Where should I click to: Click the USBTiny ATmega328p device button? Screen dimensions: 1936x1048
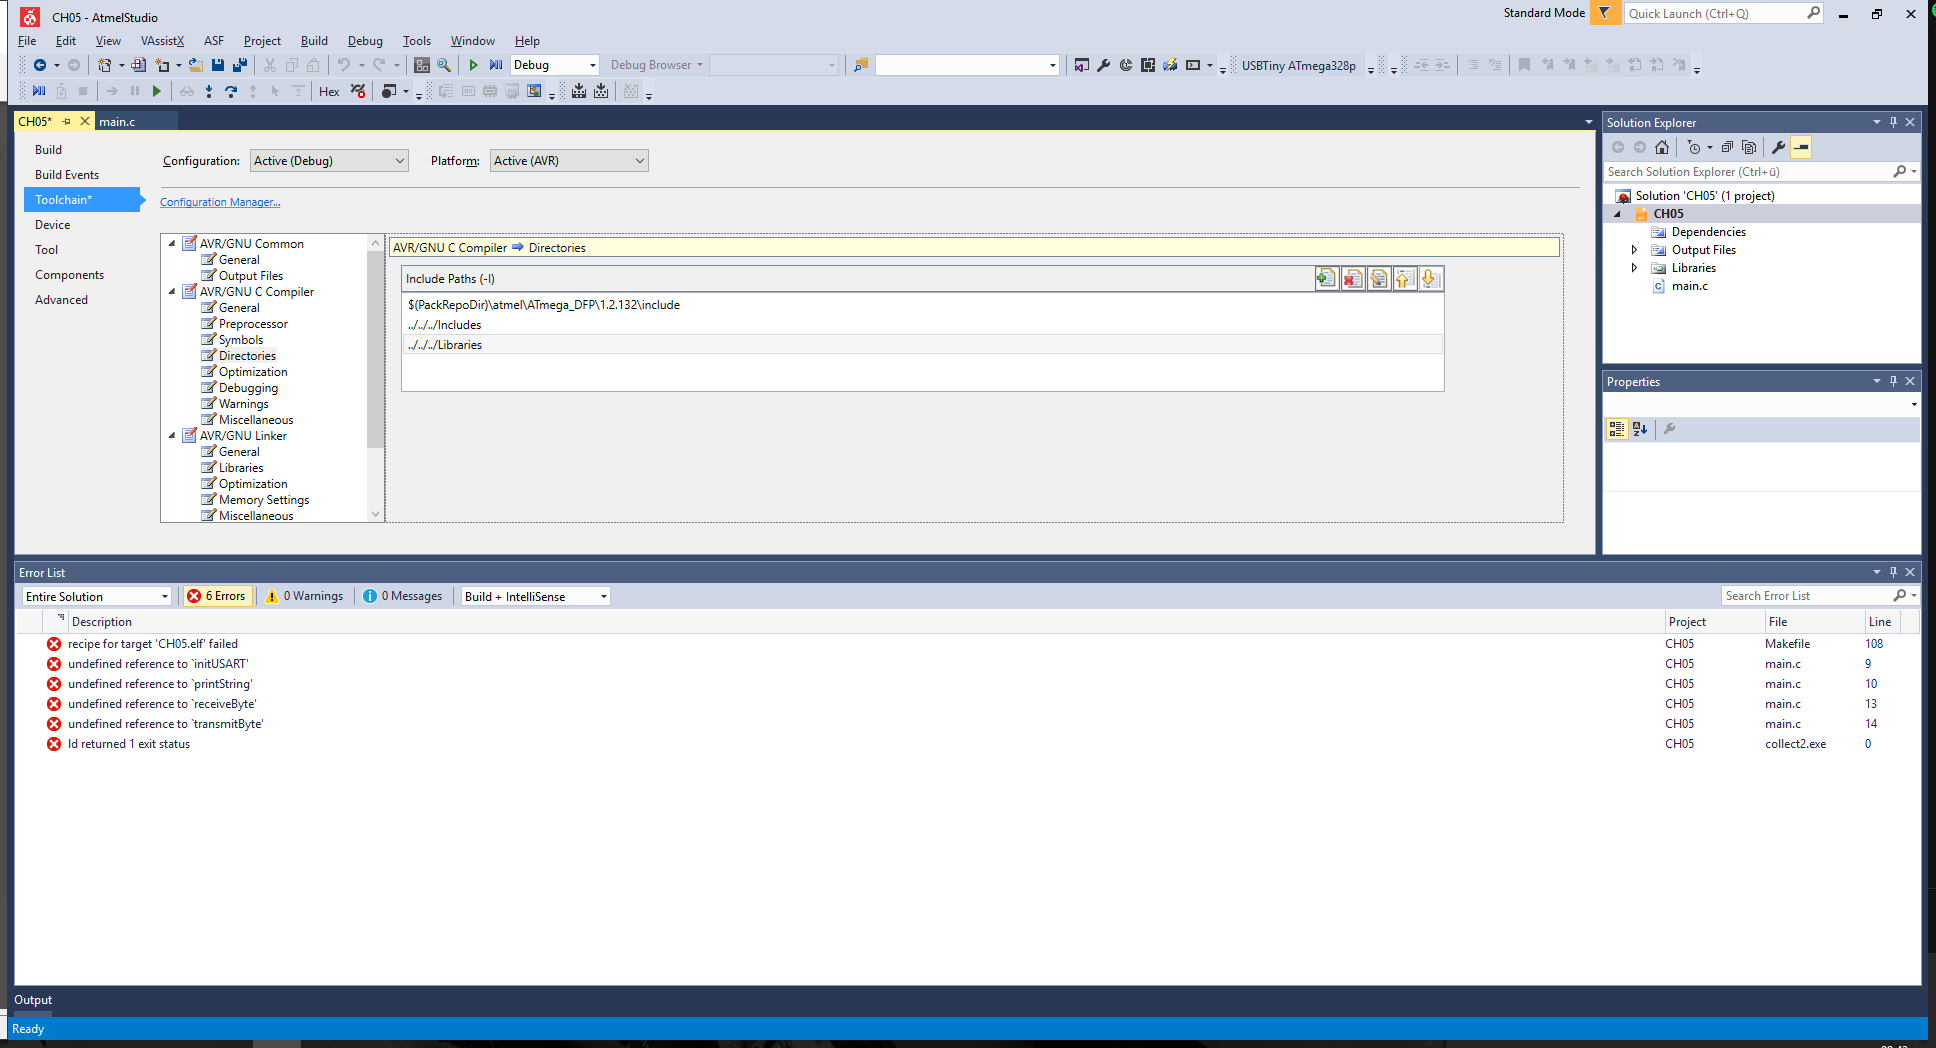tap(1299, 66)
